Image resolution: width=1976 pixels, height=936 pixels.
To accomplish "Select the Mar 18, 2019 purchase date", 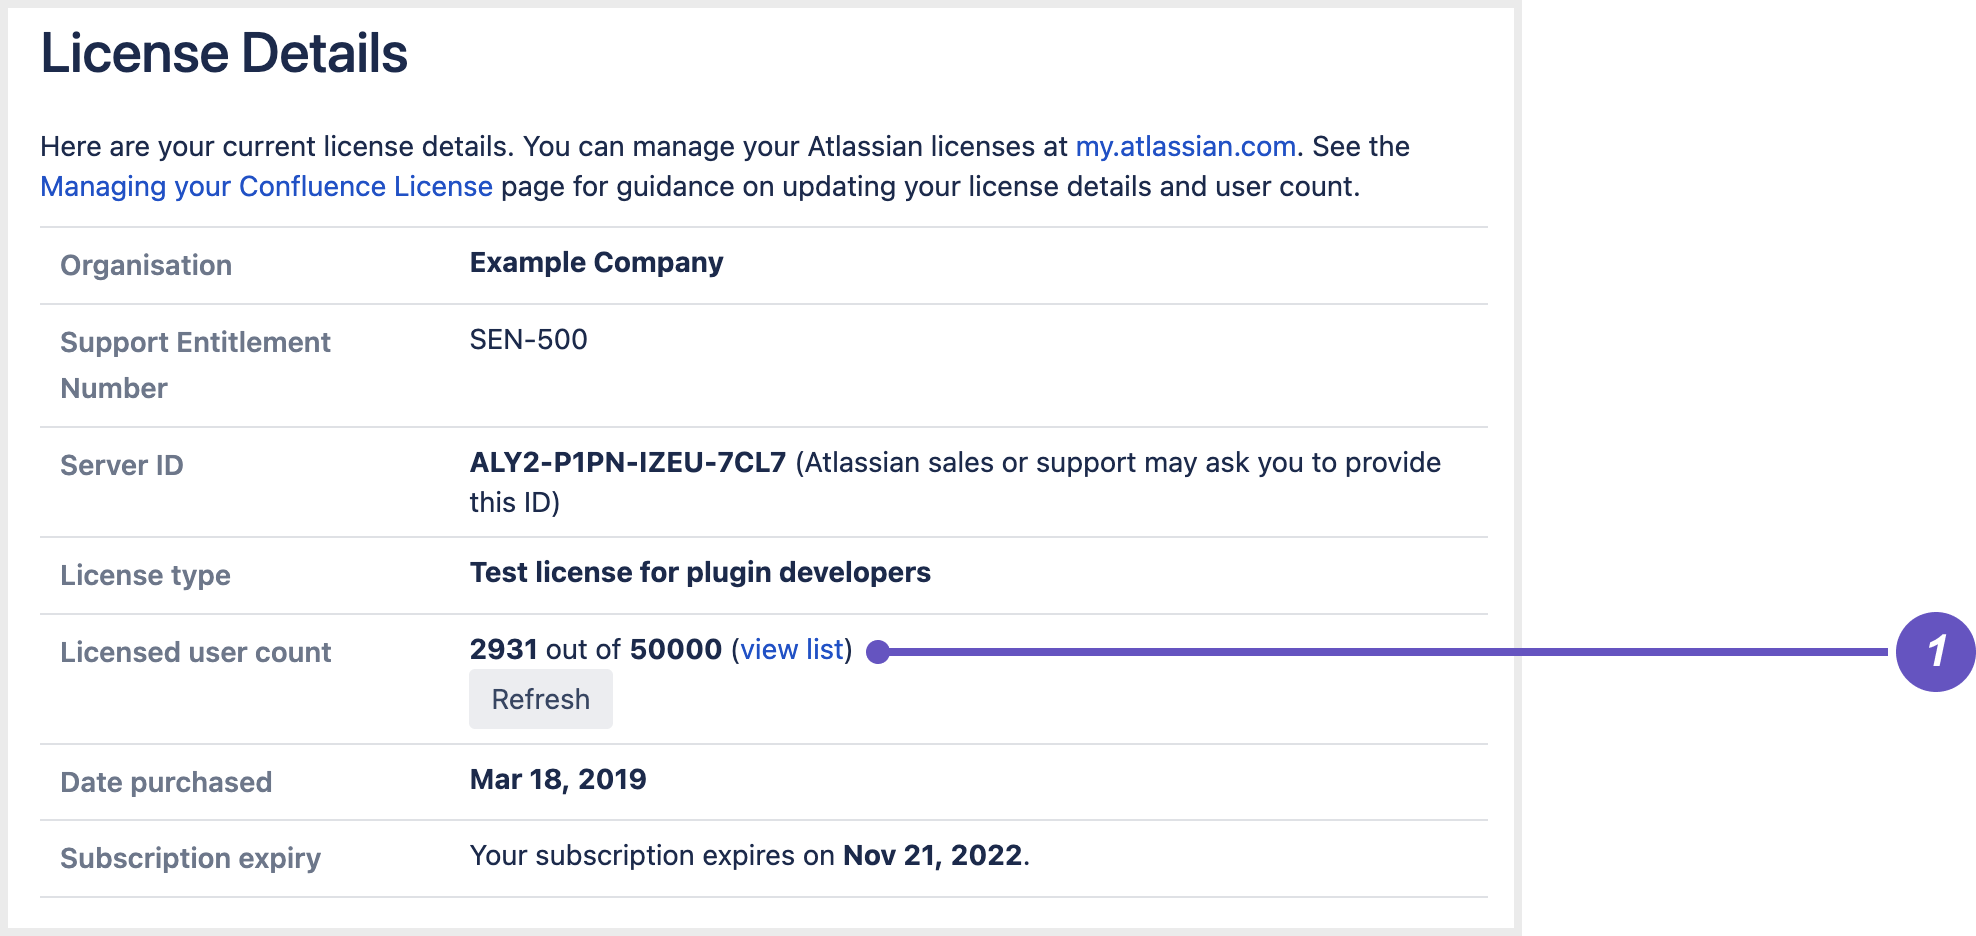I will click(558, 779).
